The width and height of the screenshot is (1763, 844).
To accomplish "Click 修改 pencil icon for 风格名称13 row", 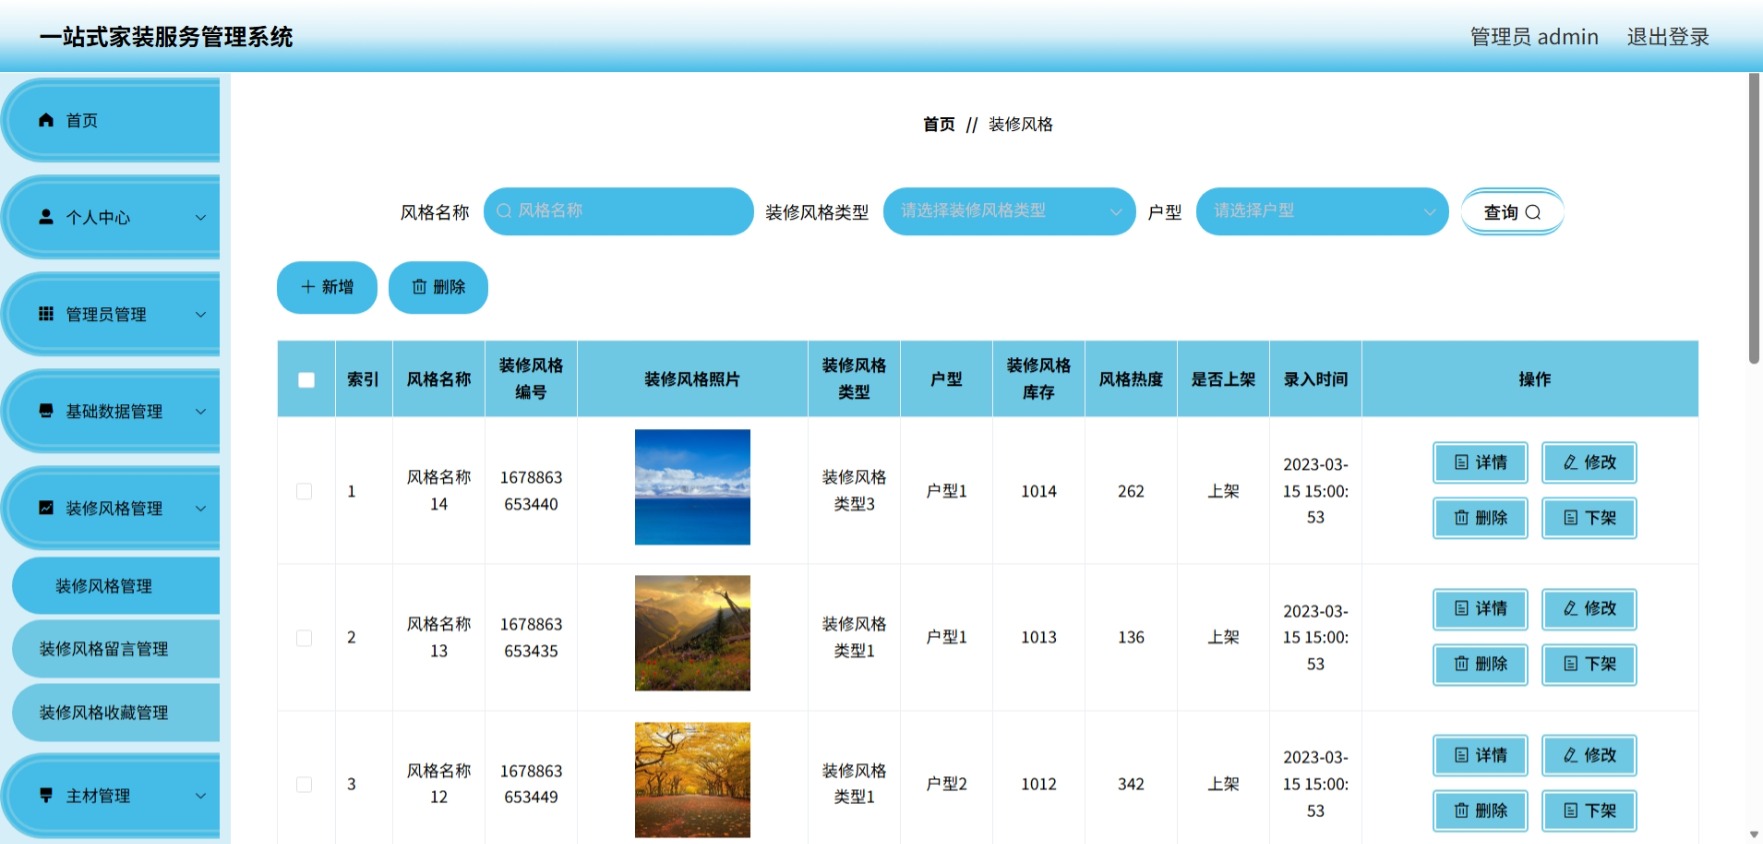I will (1570, 608).
